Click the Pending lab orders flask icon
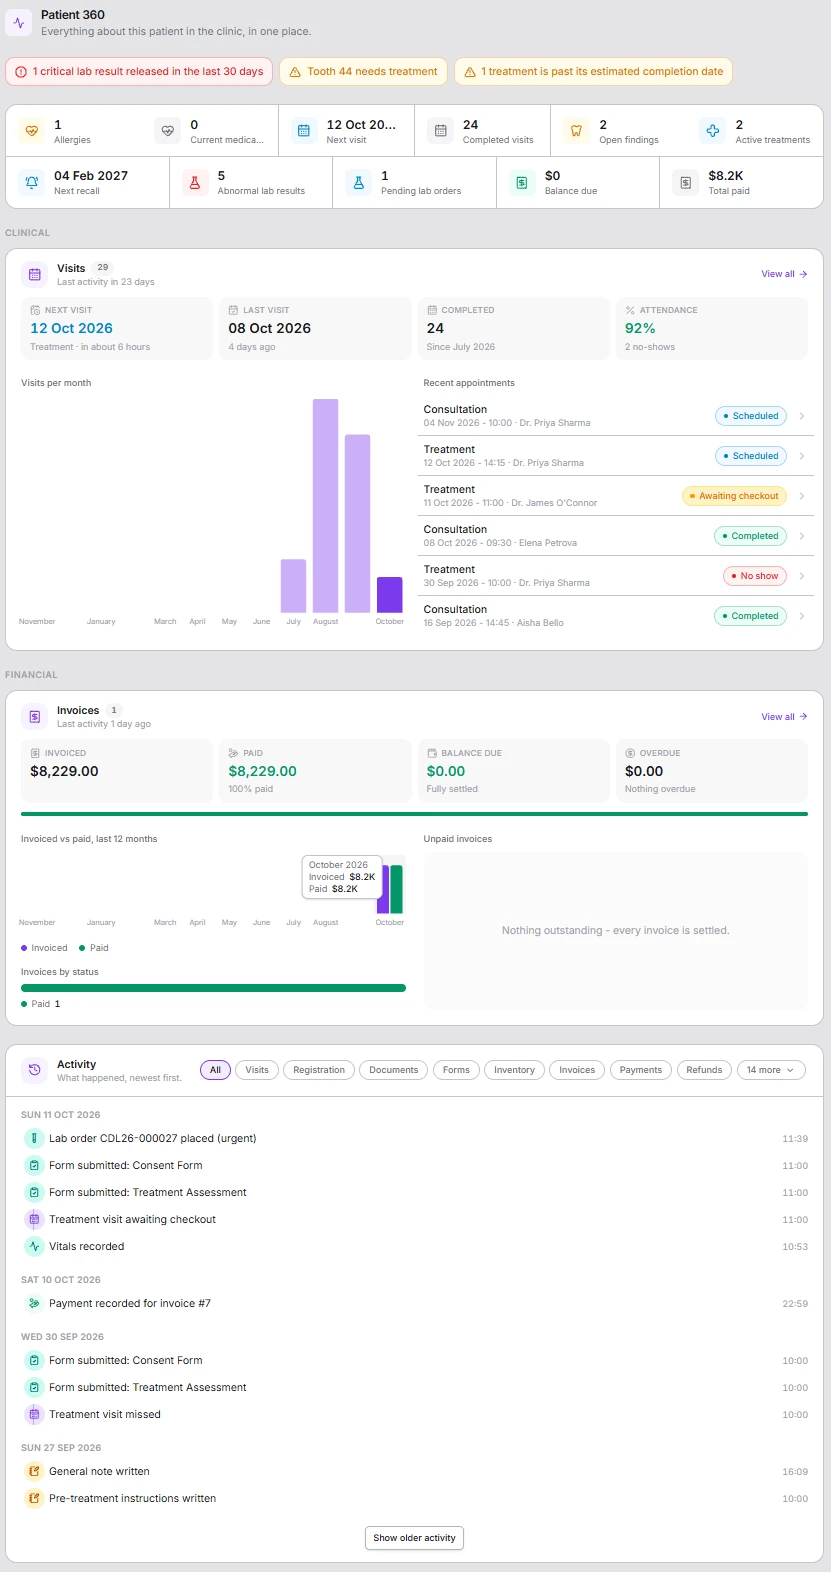 [358, 182]
